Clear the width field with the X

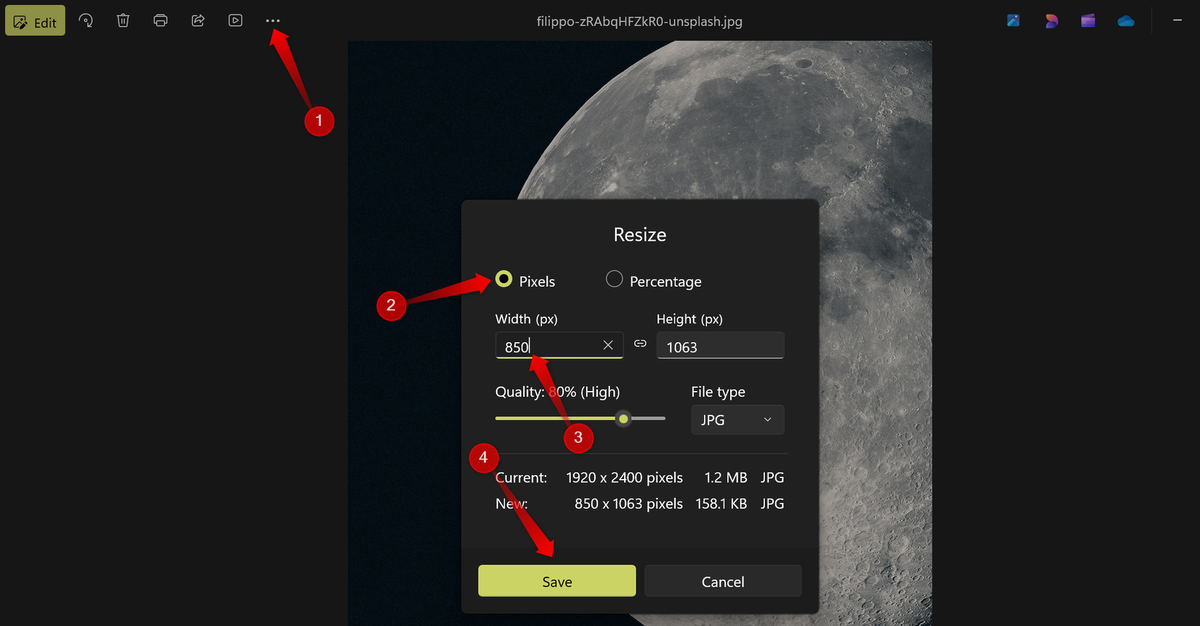point(608,345)
